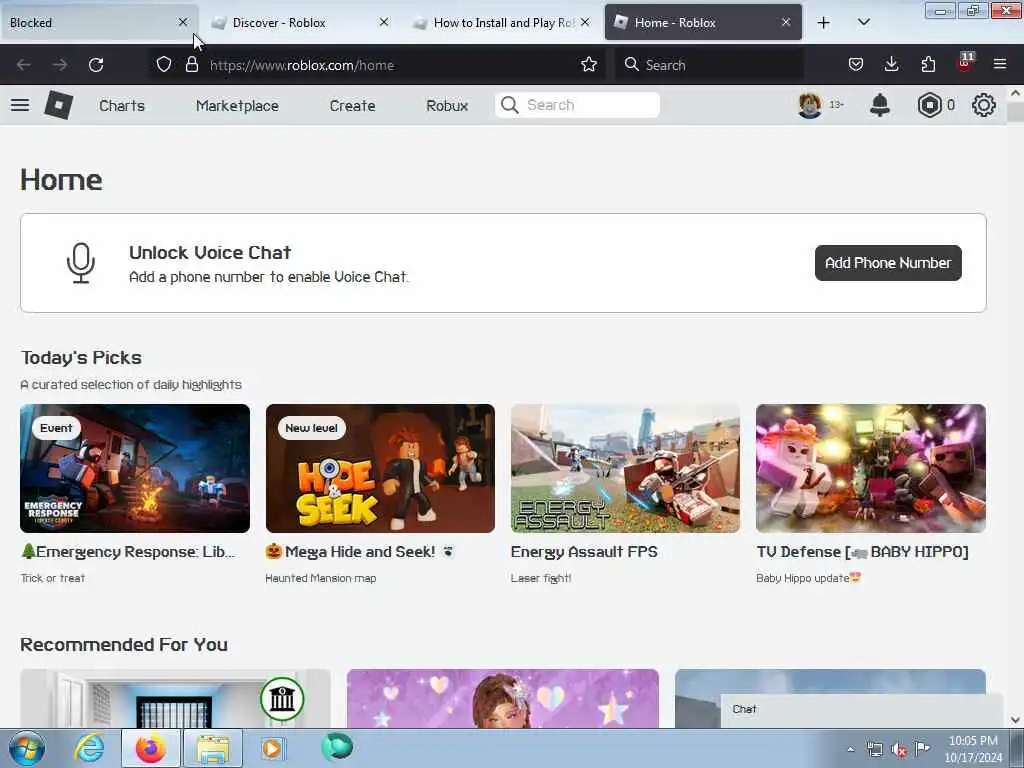Click the Roblox logo icon

(x=58, y=105)
